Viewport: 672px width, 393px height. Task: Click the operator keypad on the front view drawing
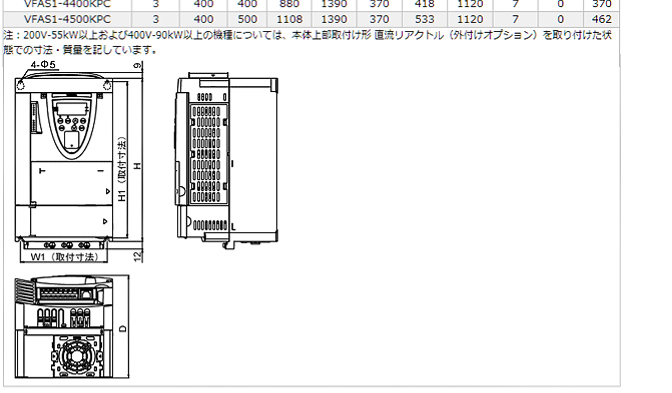72,126
